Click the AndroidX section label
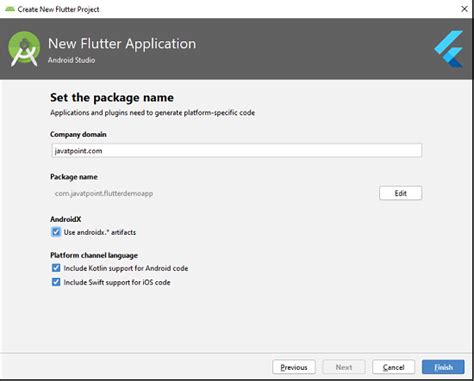This screenshot has width=474, height=381. [65, 219]
